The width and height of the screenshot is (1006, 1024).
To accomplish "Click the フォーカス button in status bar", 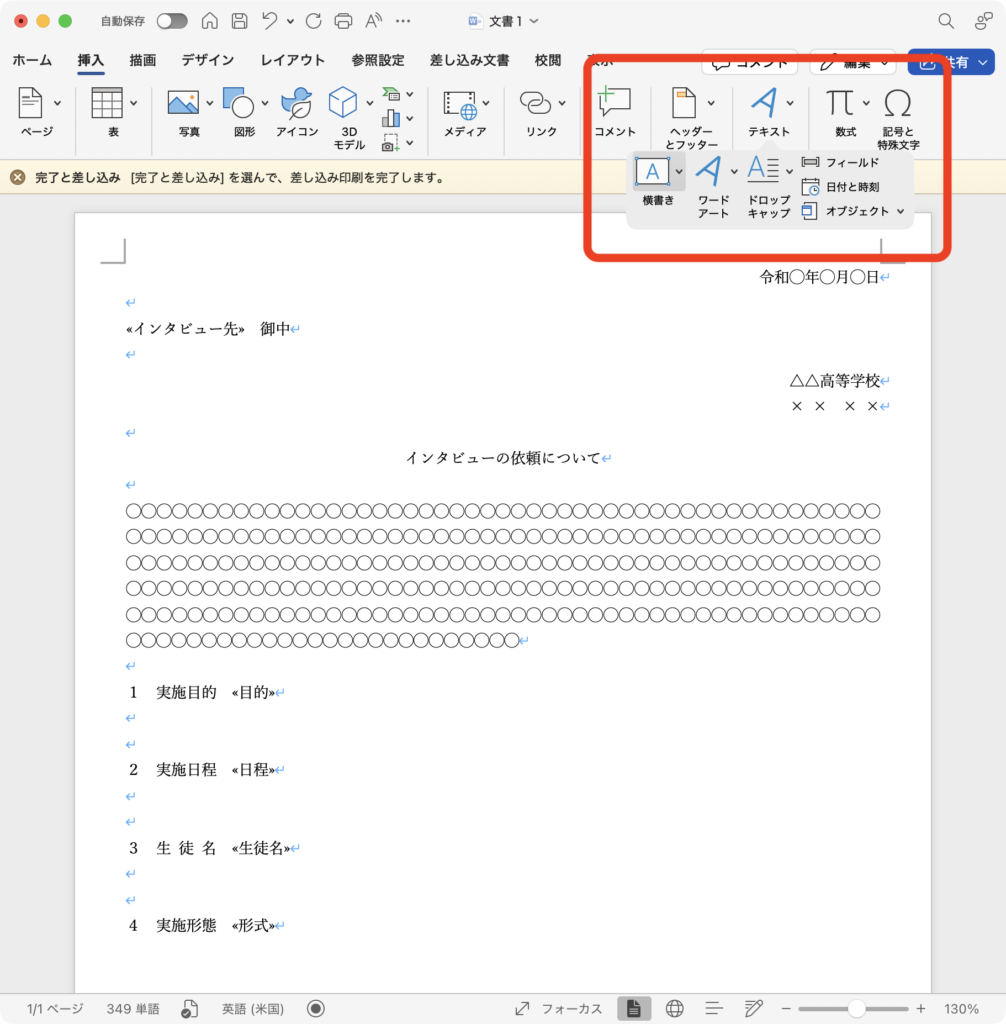I will [x=559, y=1008].
